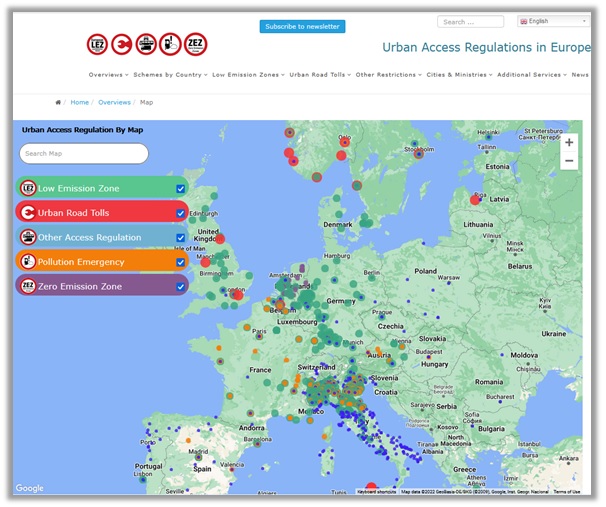The image size is (606, 507).
Task: Click the Paris map marker
Action: 259,336
